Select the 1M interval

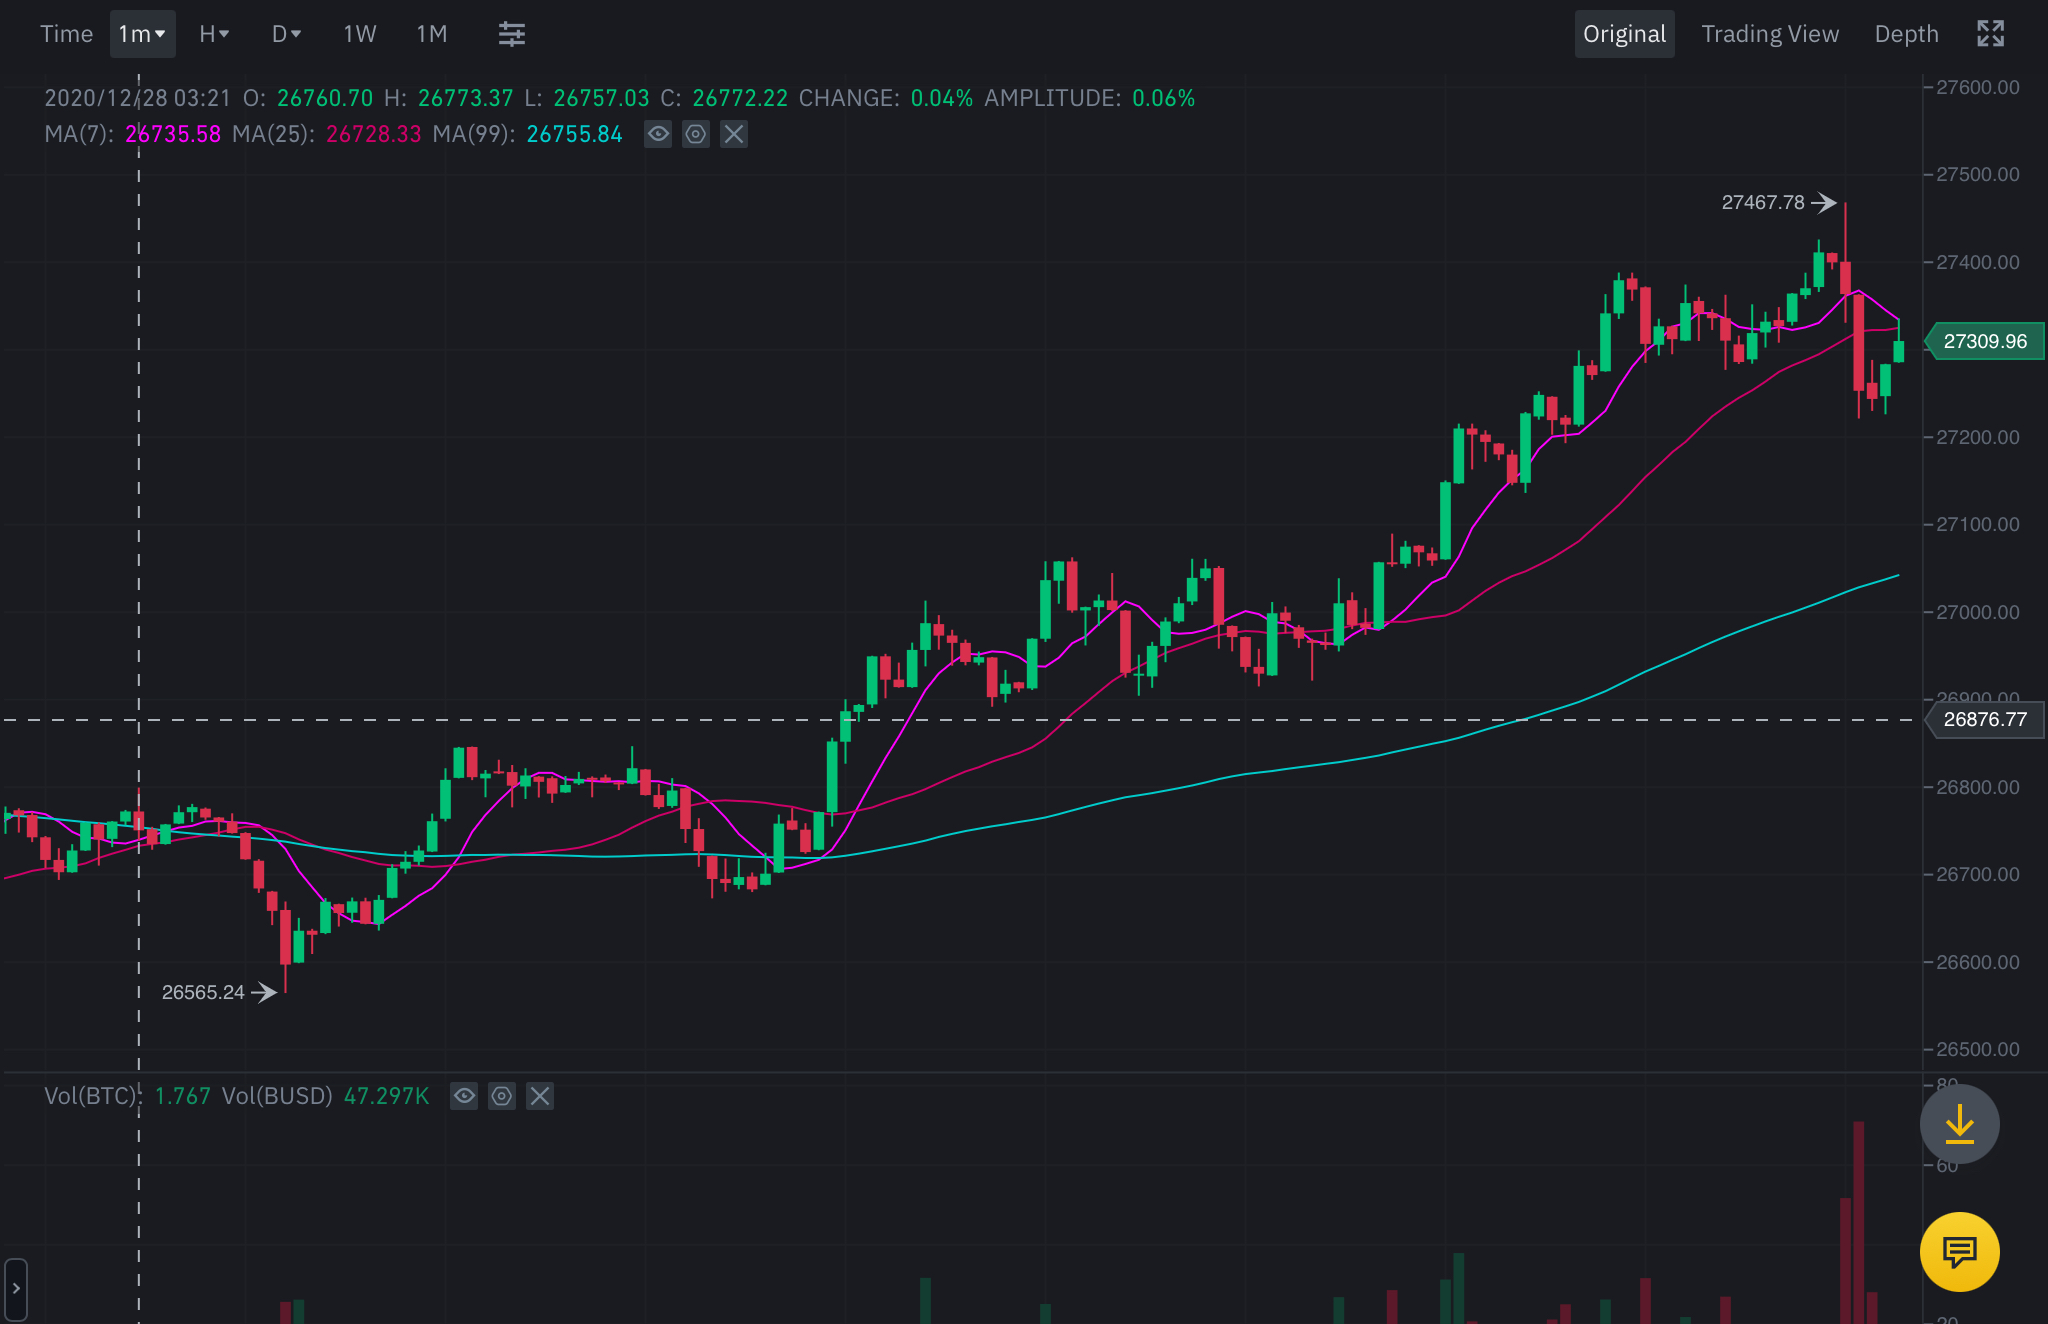[x=431, y=34]
